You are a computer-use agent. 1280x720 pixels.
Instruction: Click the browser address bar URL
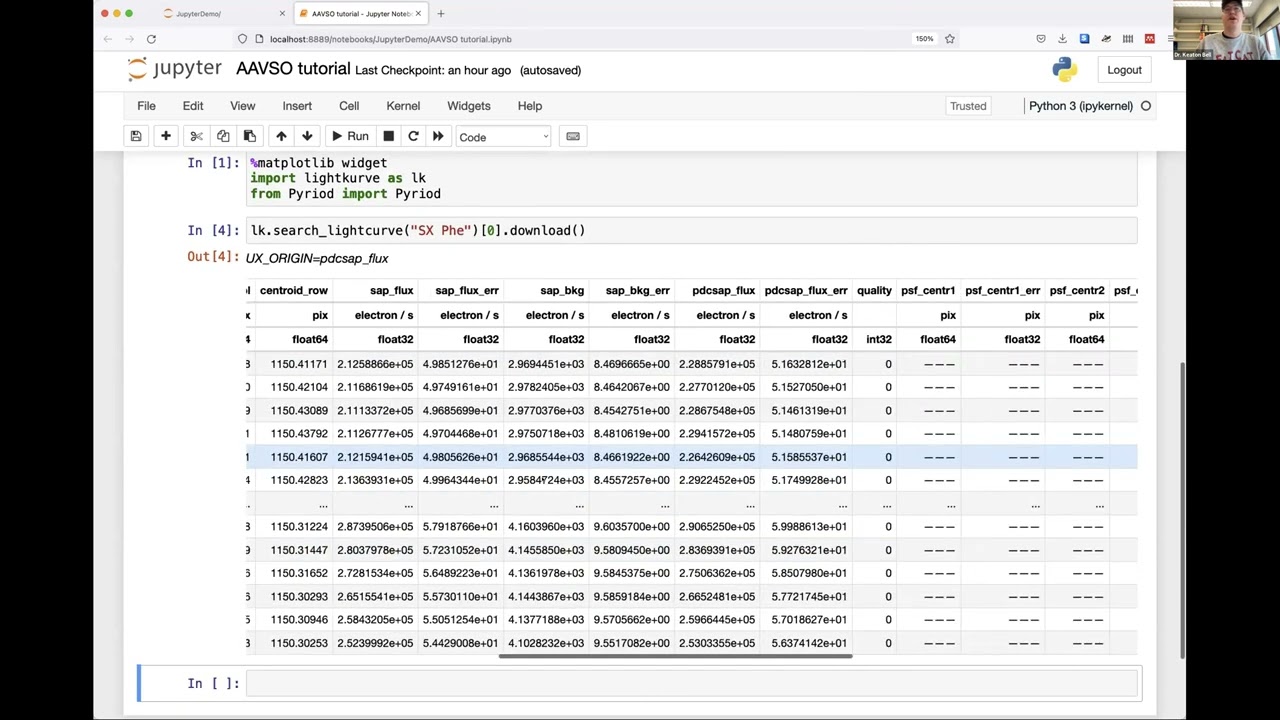tap(390, 39)
